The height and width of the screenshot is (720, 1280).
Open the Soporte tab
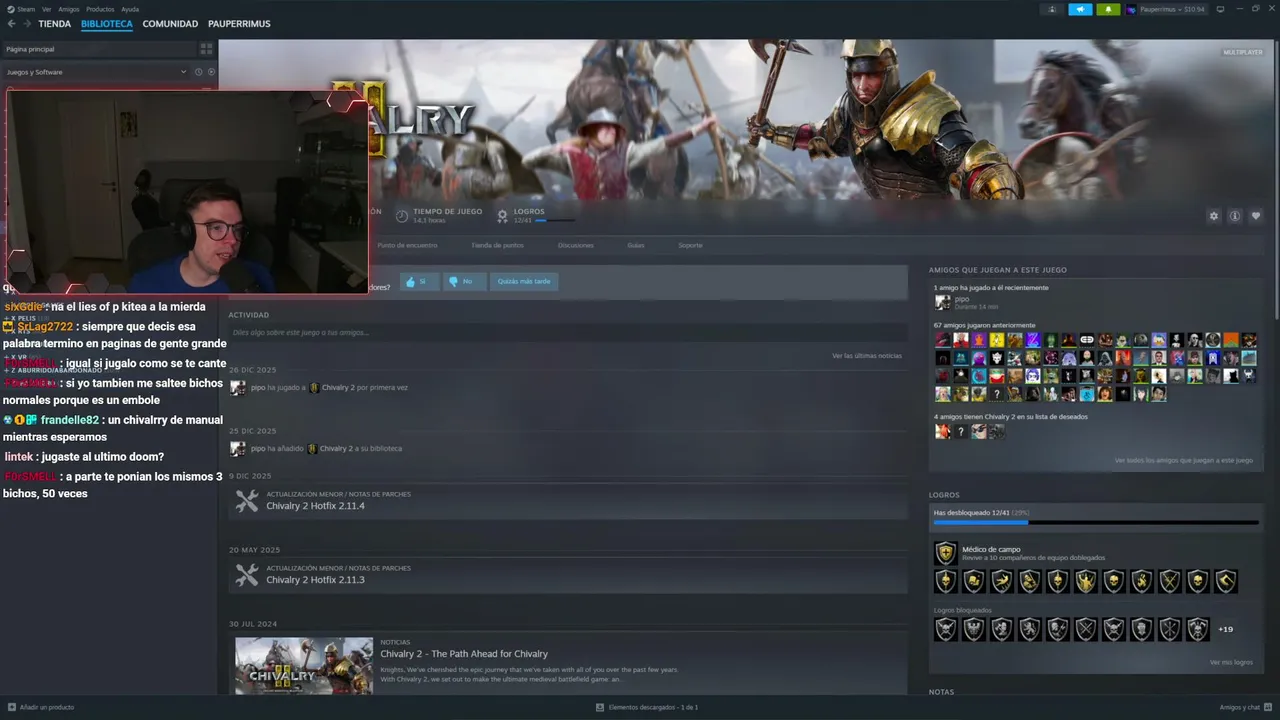pyautogui.click(x=690, y=245)
